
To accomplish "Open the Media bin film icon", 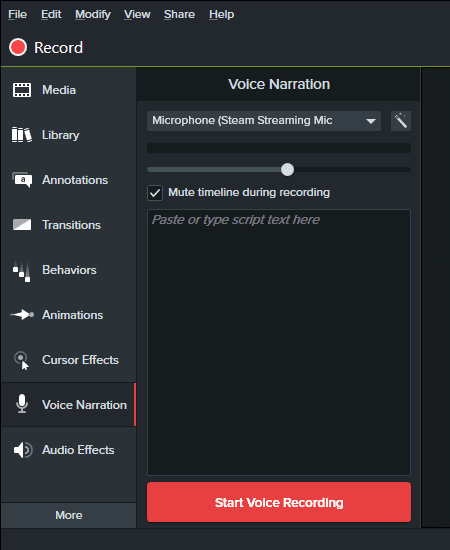I will click(x=22, y=90).
